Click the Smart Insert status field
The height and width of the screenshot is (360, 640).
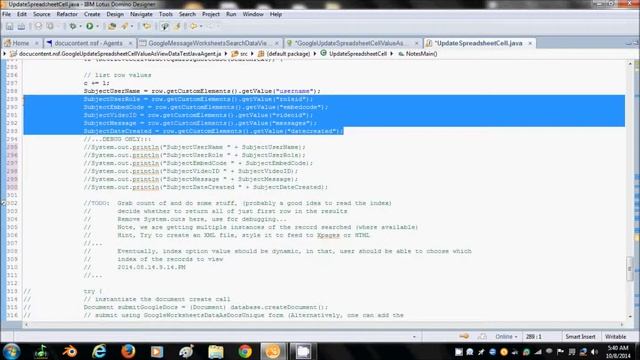point(580,337)
